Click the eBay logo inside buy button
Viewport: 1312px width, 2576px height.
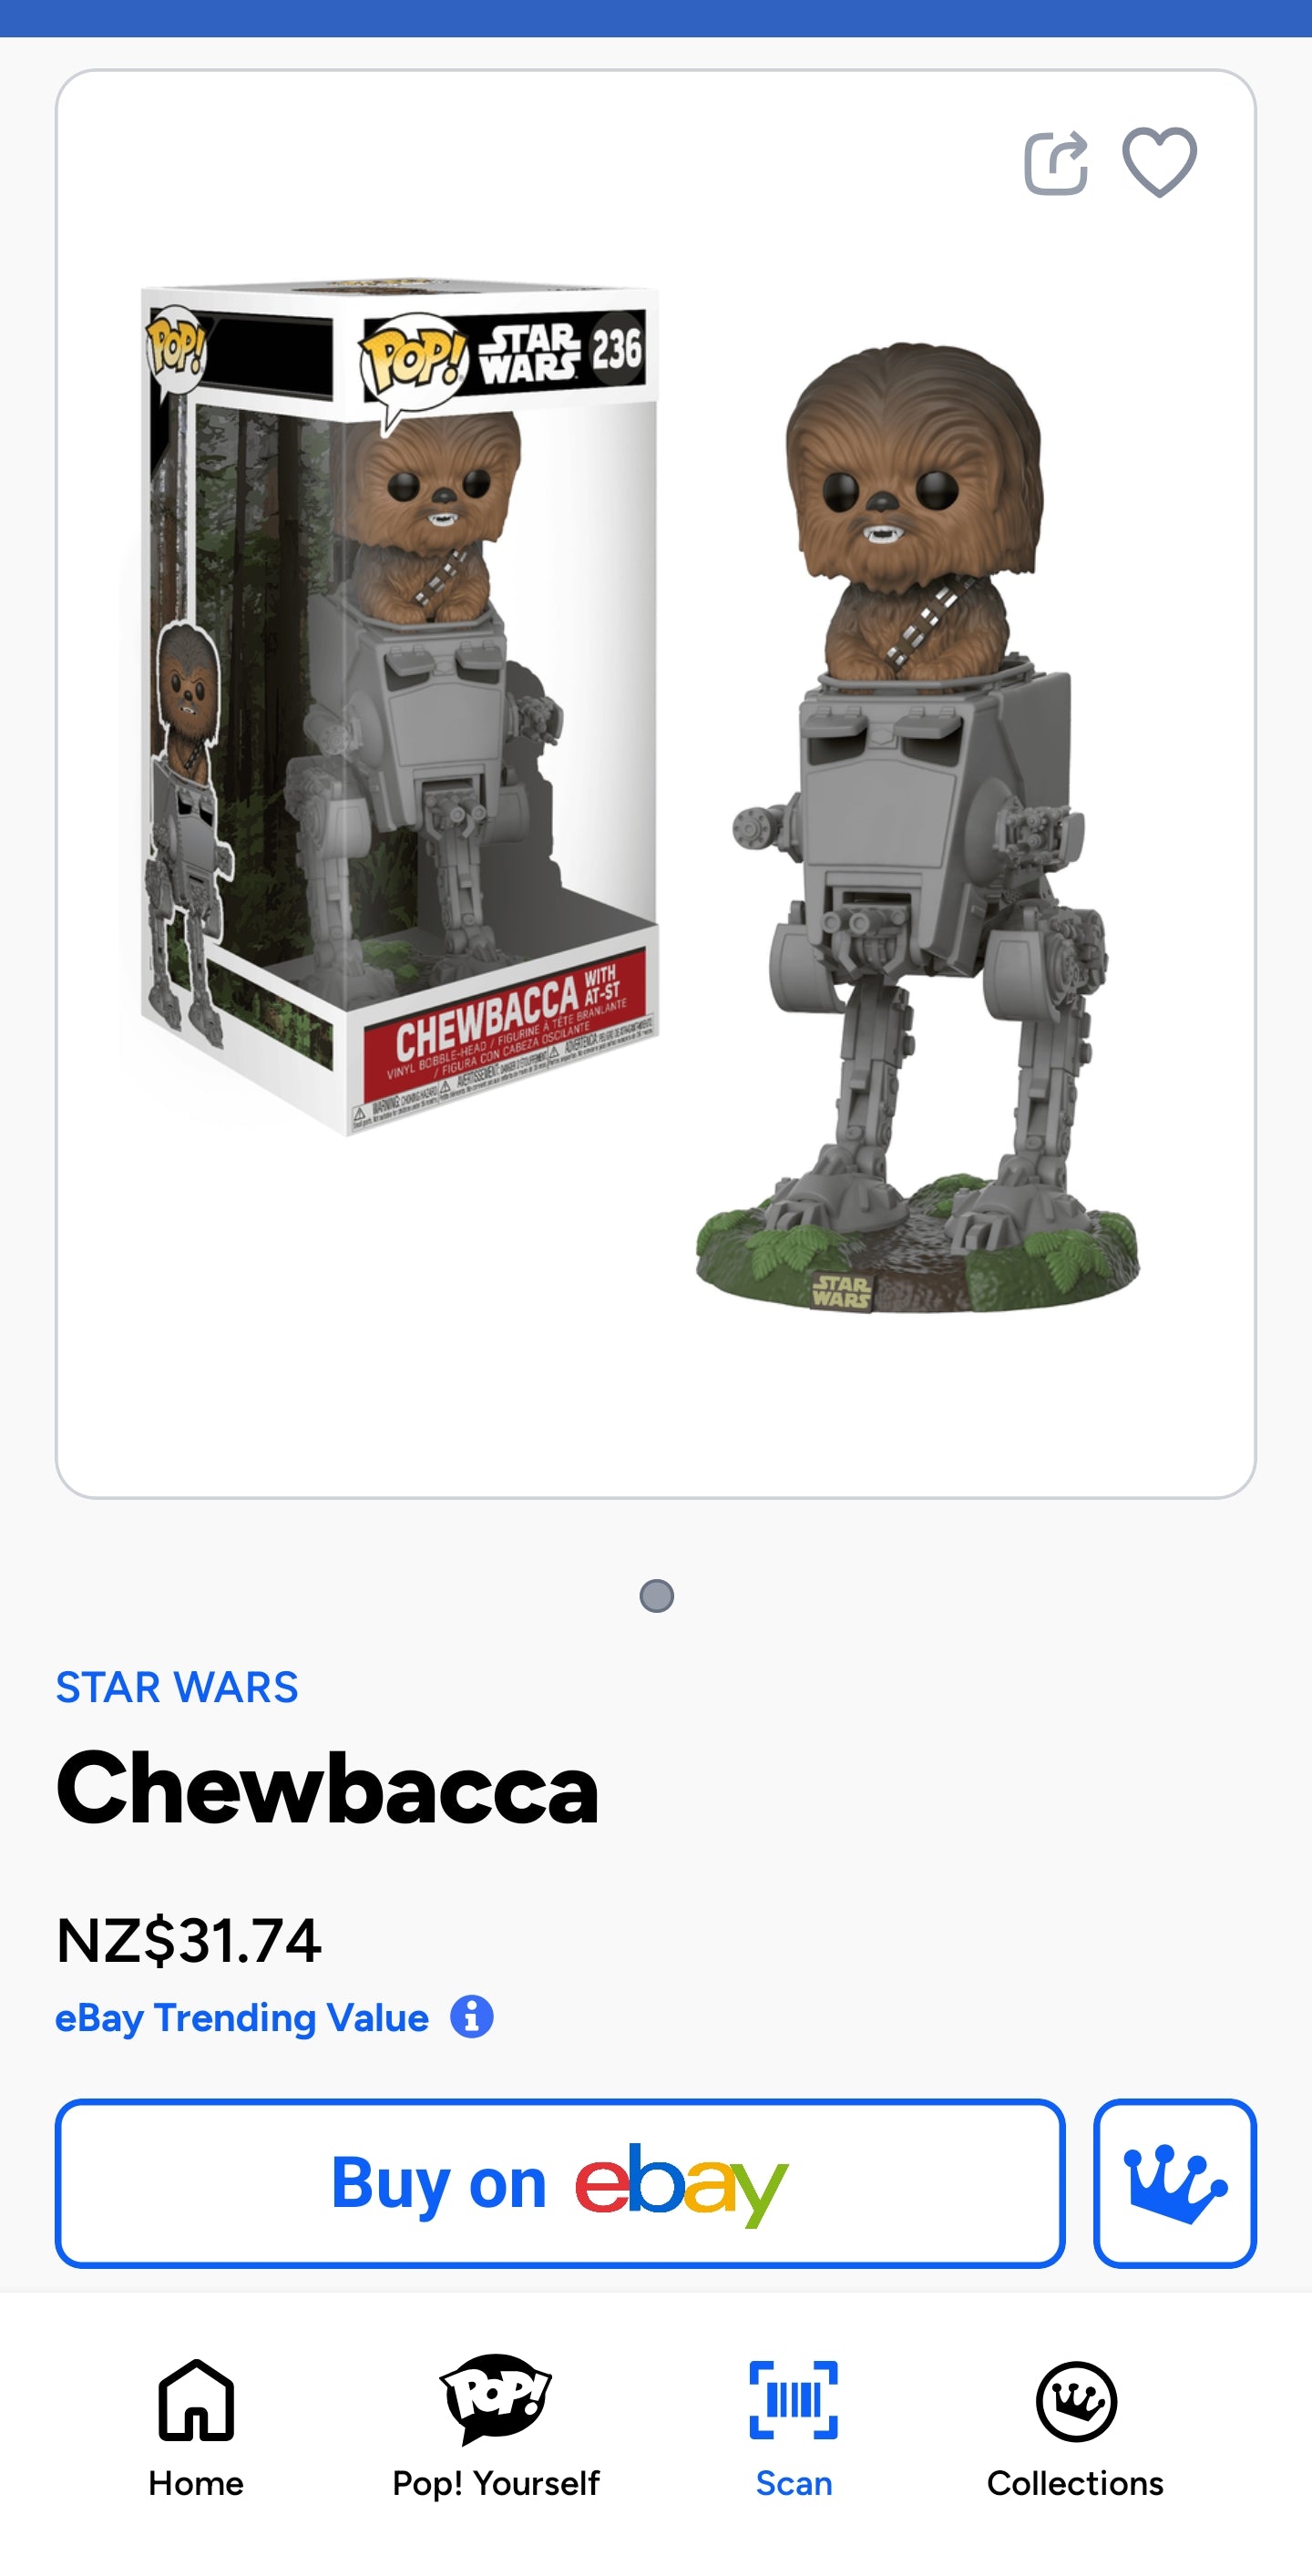click(681, 2184)
